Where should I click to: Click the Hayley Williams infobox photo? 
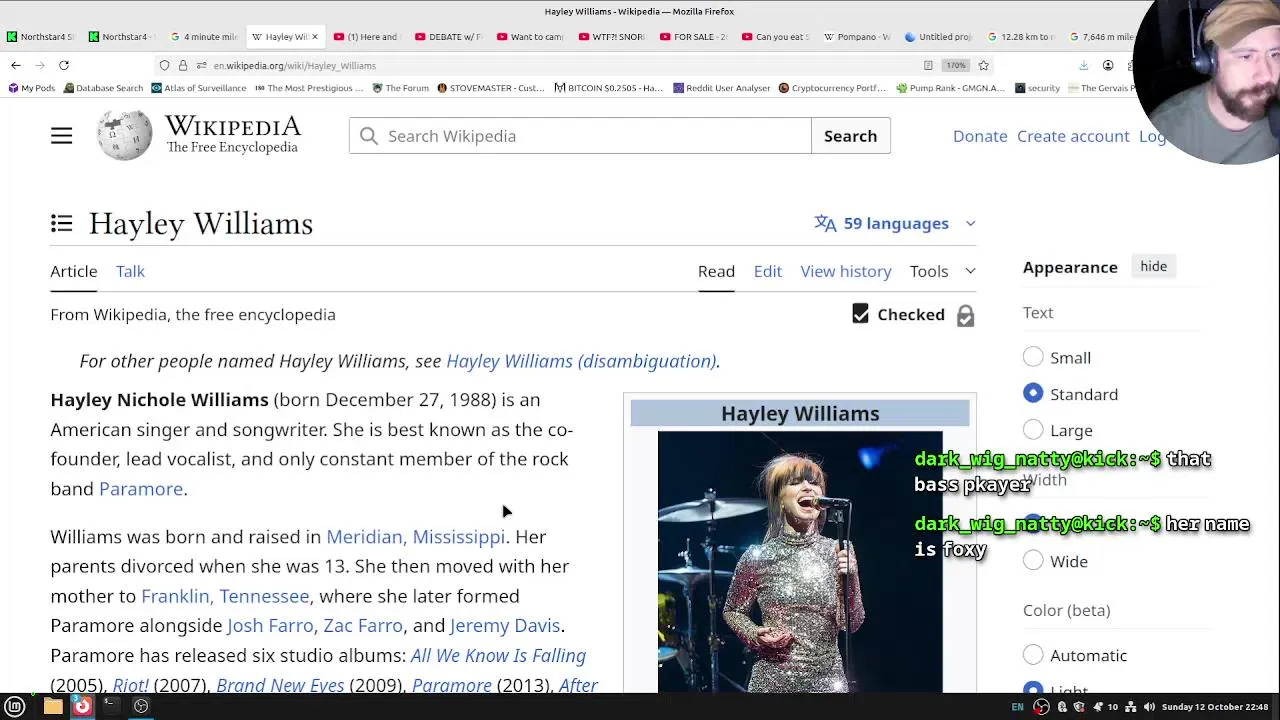(x=800, y=561)
